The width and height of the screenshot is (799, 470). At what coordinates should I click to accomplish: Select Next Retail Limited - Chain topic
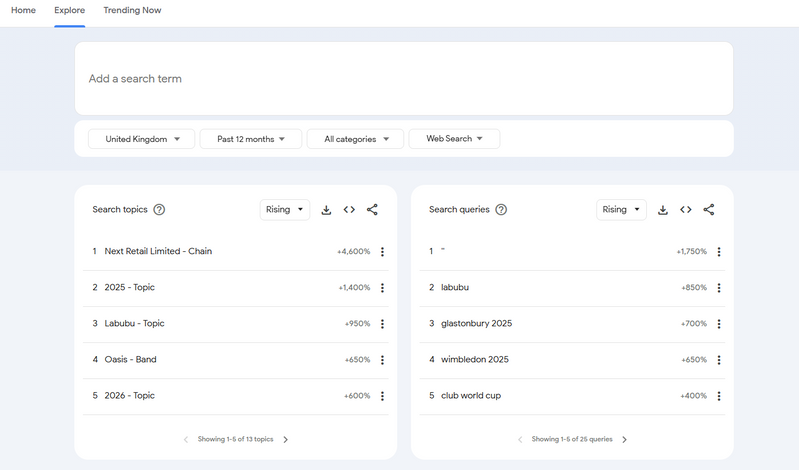tap(158, 251)
